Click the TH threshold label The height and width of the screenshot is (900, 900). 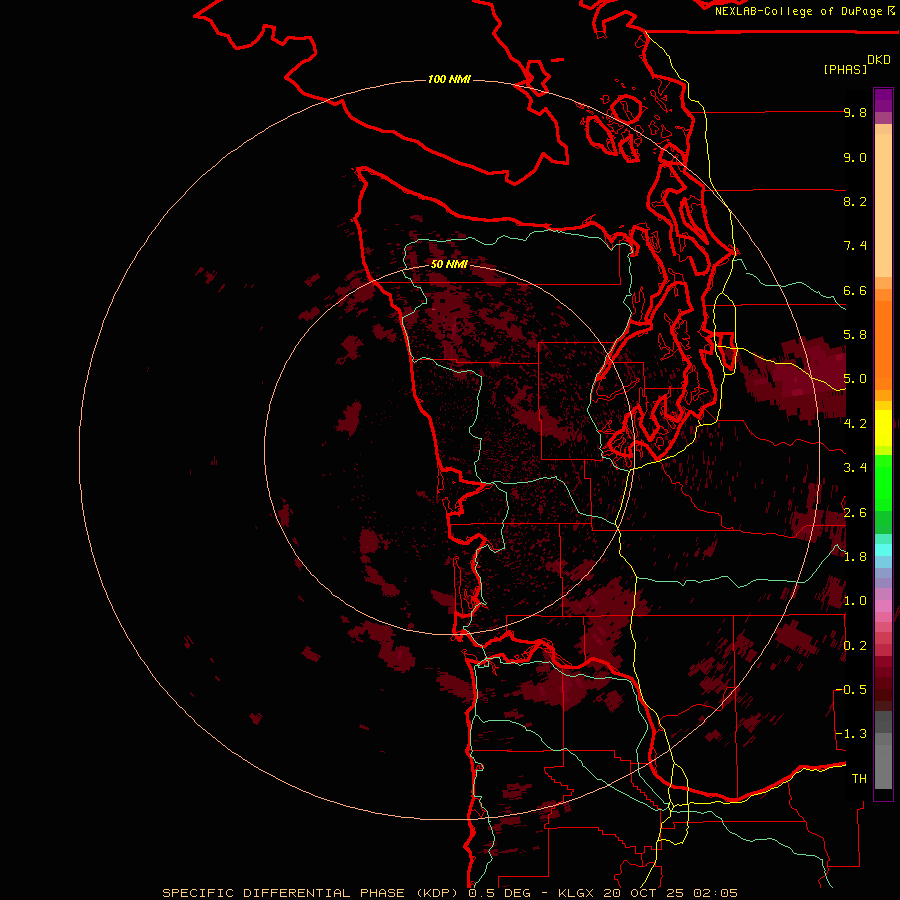pyautogui.click(x=859, y=779)
